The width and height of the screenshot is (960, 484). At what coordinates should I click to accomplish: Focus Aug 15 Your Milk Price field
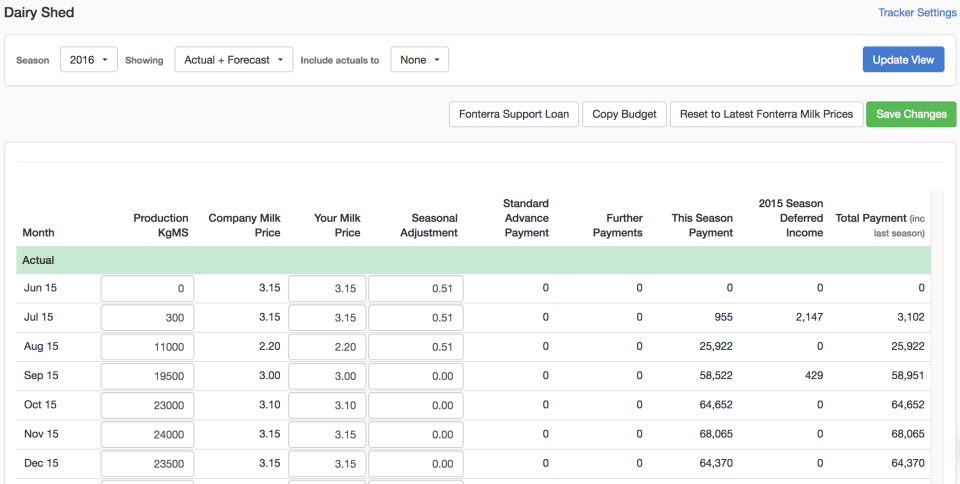coord(327,347)
